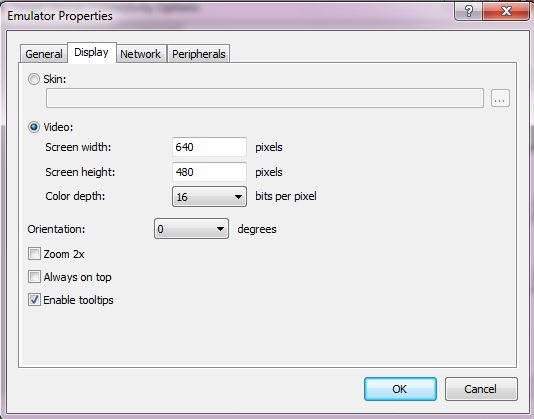Click the Emulator Properties title bar
The image size is (534, 419).
coord(228,15)
